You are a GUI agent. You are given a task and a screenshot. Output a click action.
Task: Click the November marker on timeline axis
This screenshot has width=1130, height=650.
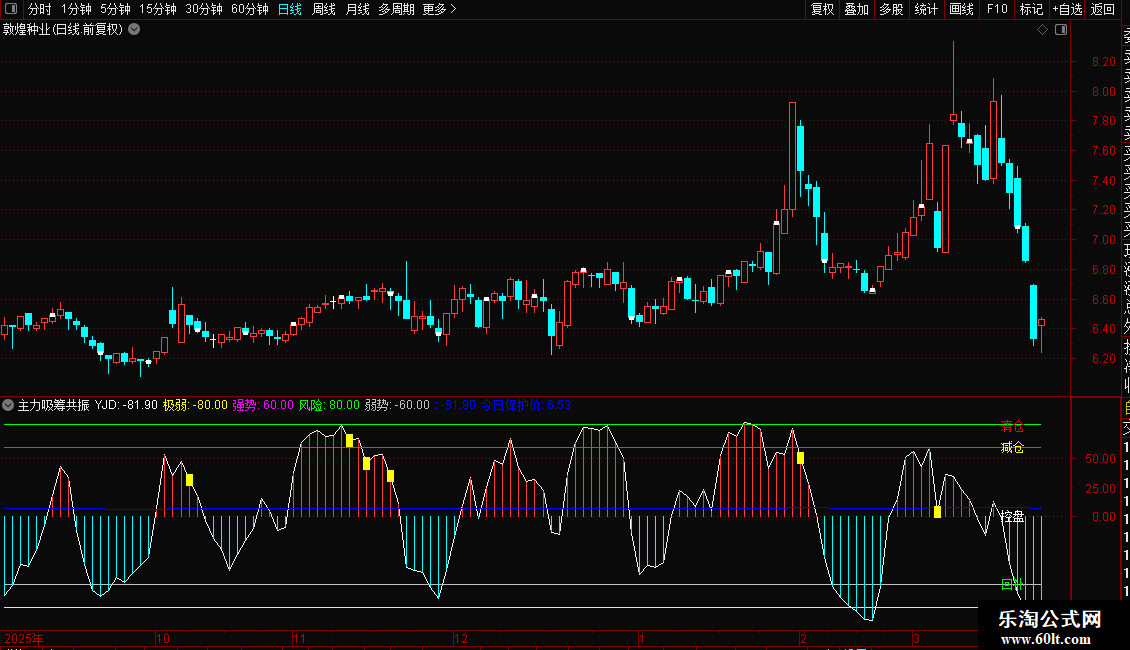297,638
